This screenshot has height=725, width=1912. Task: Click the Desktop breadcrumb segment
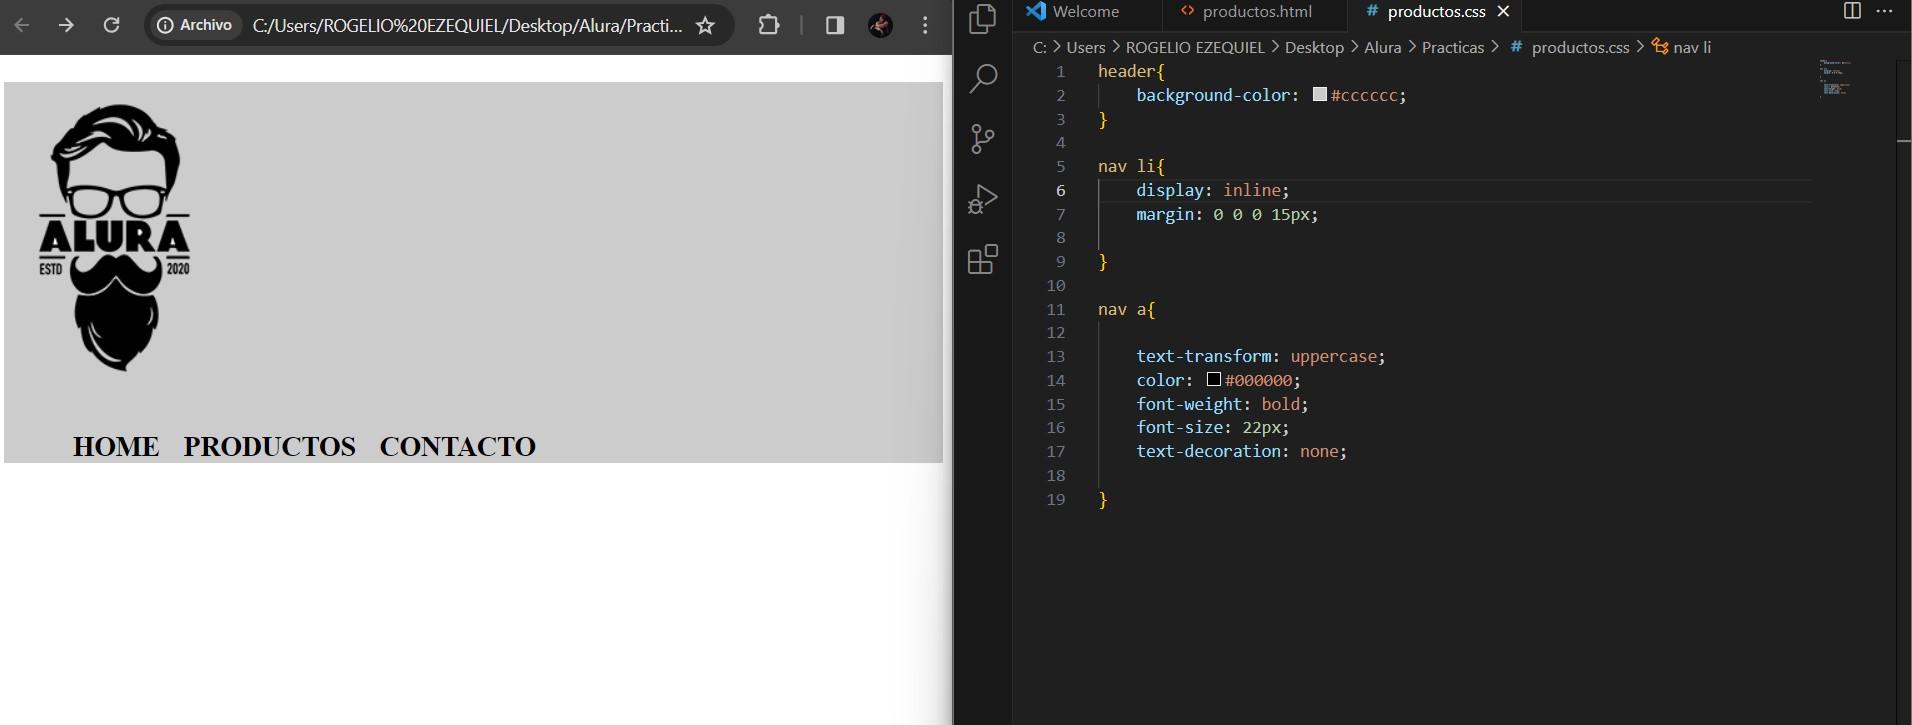[x=1314, y=47]
